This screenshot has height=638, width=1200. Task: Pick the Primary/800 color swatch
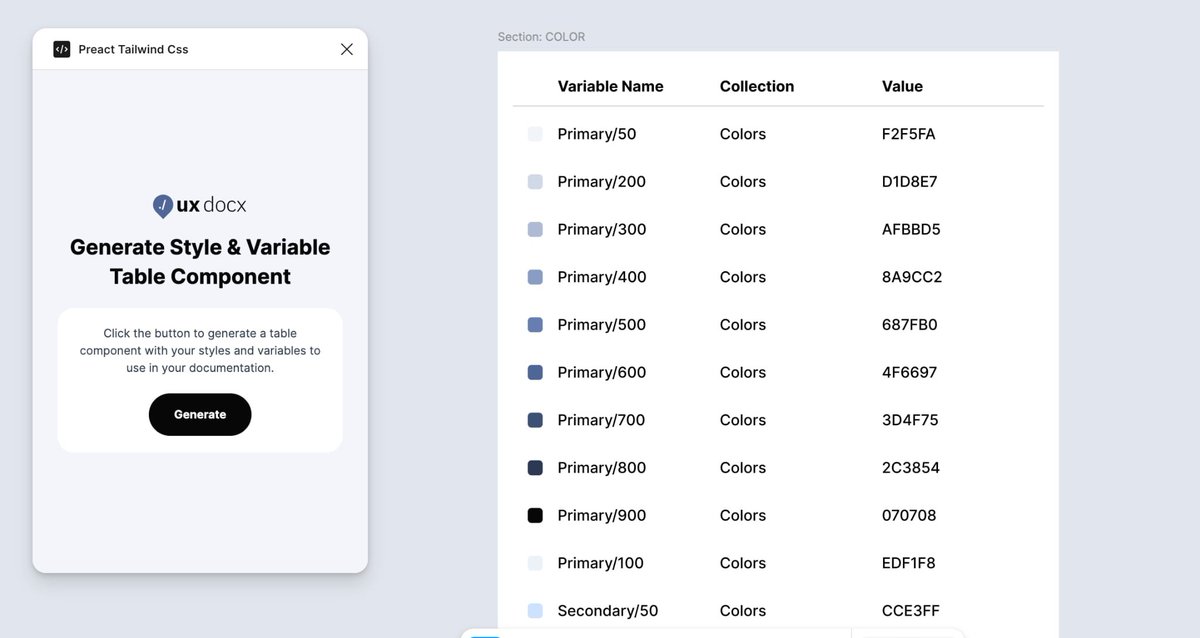click(535, 468)
